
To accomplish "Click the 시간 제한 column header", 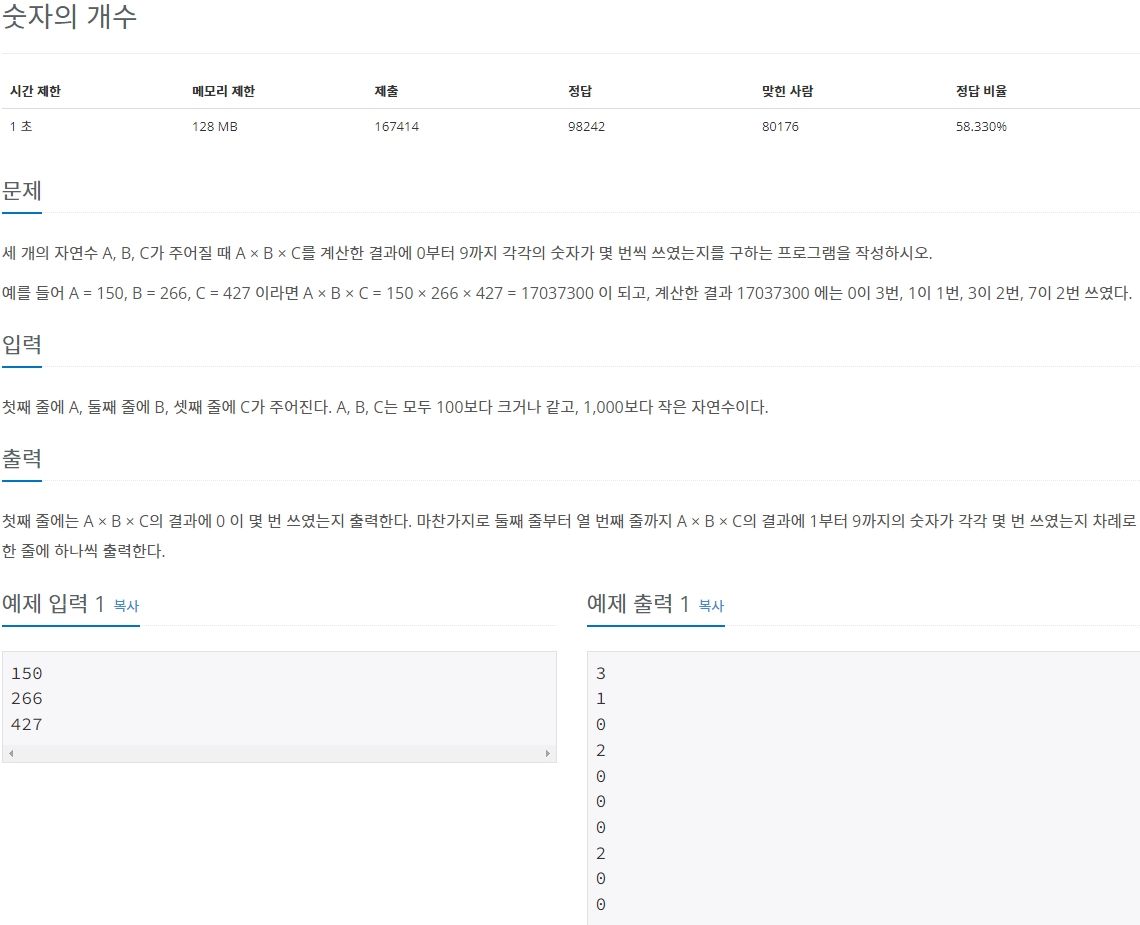I will [35, 91].
